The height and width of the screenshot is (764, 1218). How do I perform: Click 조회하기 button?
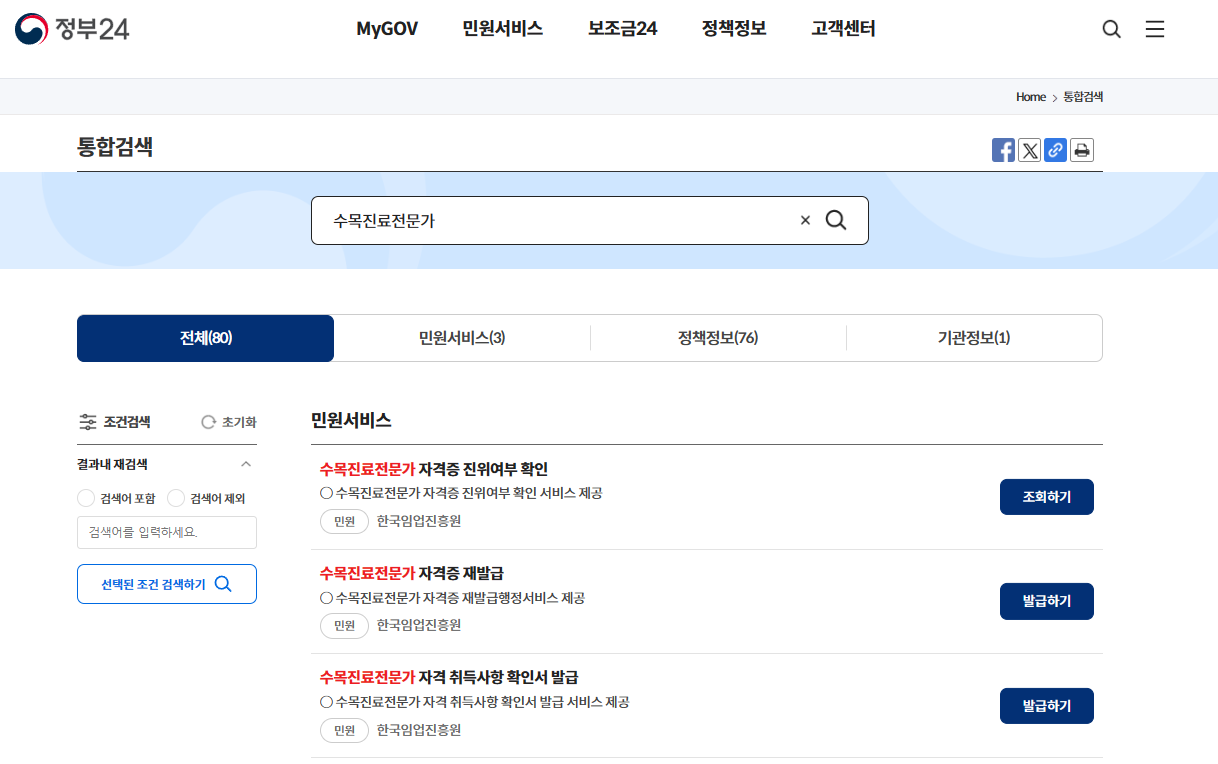pos(1047,497)
